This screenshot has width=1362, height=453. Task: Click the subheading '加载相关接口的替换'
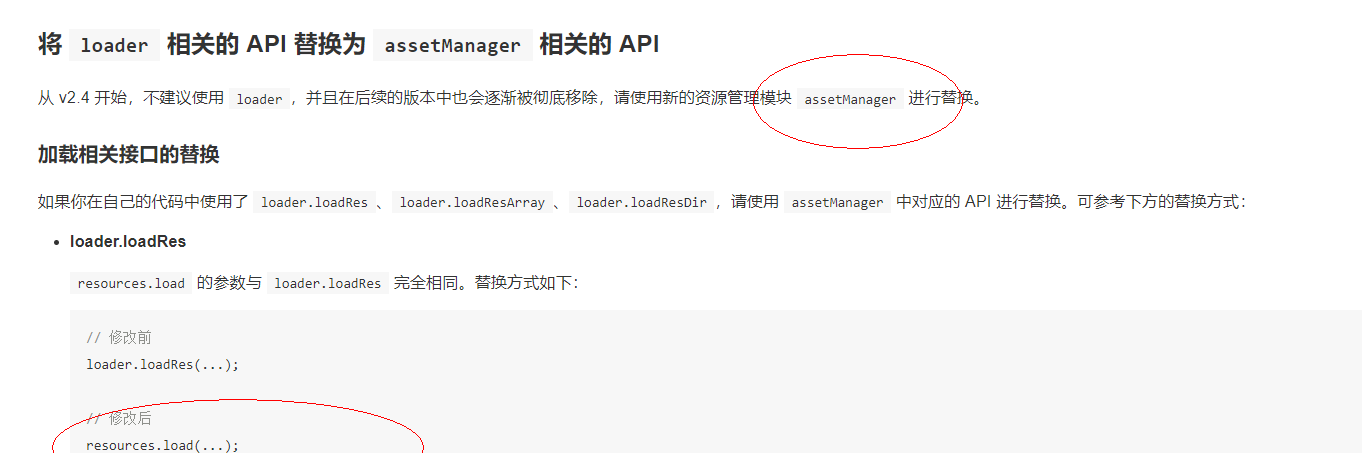click(128, 154)
